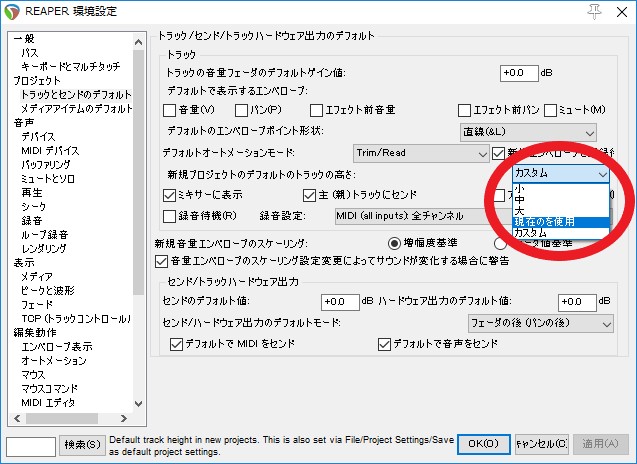The image size is (637, 464).
Task: Select メディアアイテムのデフォルト page
Action: (76, 108)
